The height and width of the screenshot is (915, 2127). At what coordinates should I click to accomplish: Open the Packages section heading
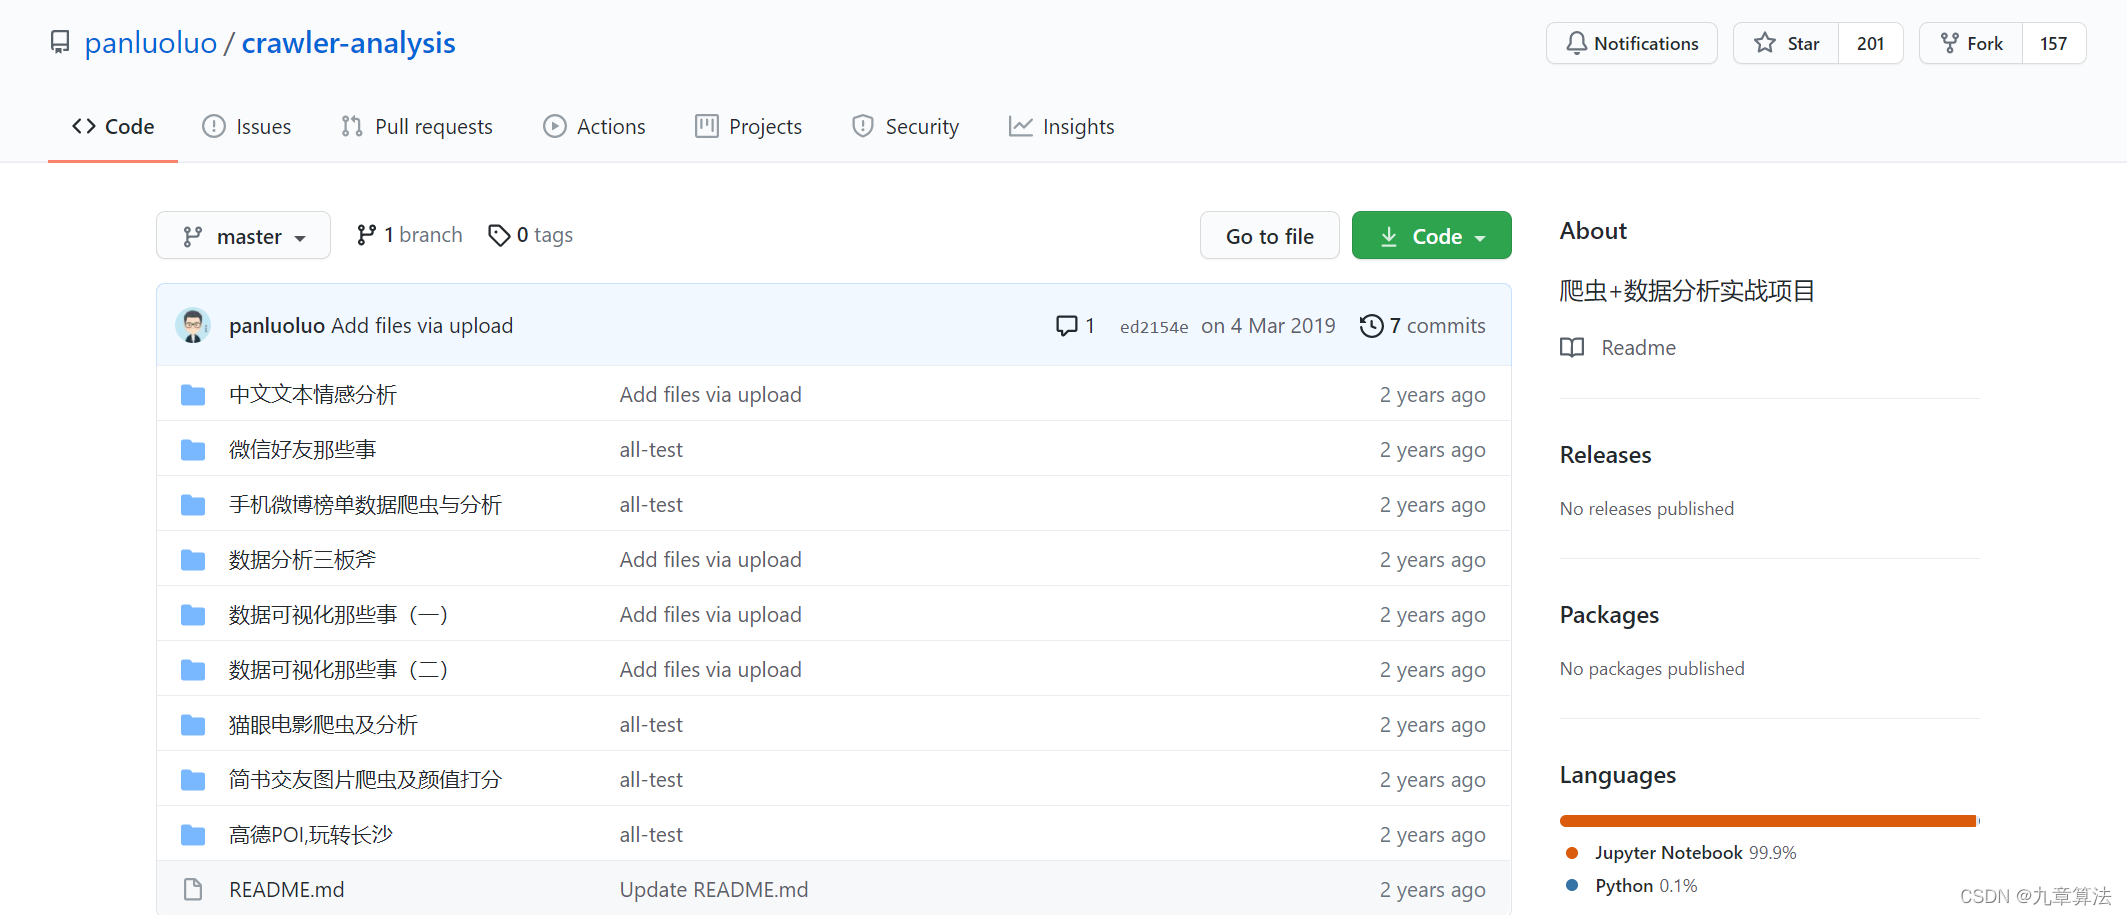click(x=1609, y=615)
